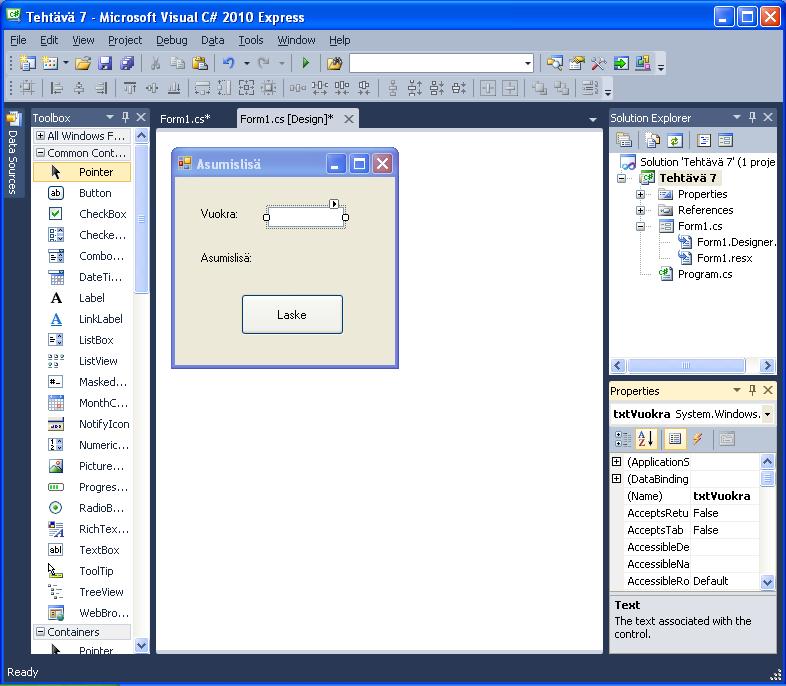Open the Properties object selector dropdown
This screenshot has width=786, height=686.
[767, 414]
